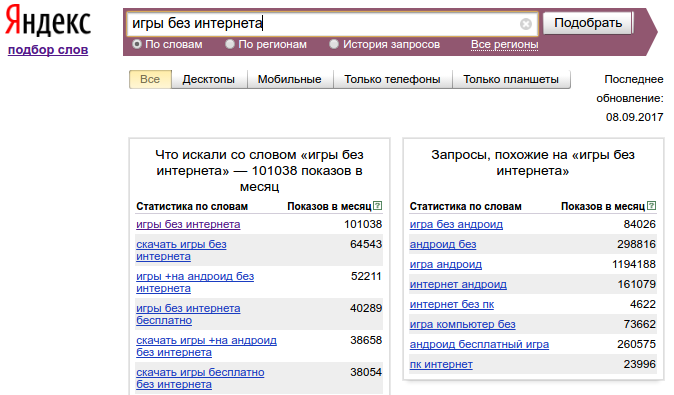Open the 'интернет без пк' similar query
This screenshot has width=674, height=395.
(x=452, y=304)
